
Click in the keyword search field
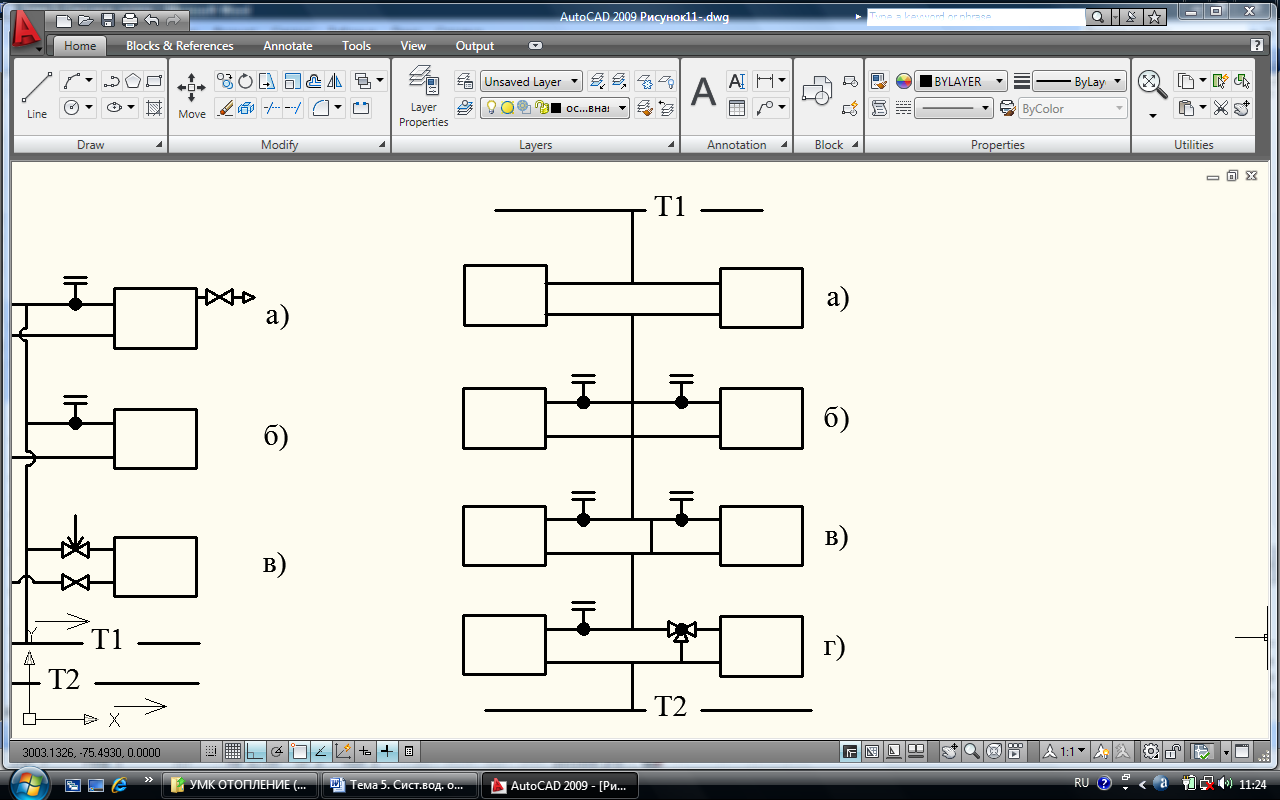tap(975, 17)
